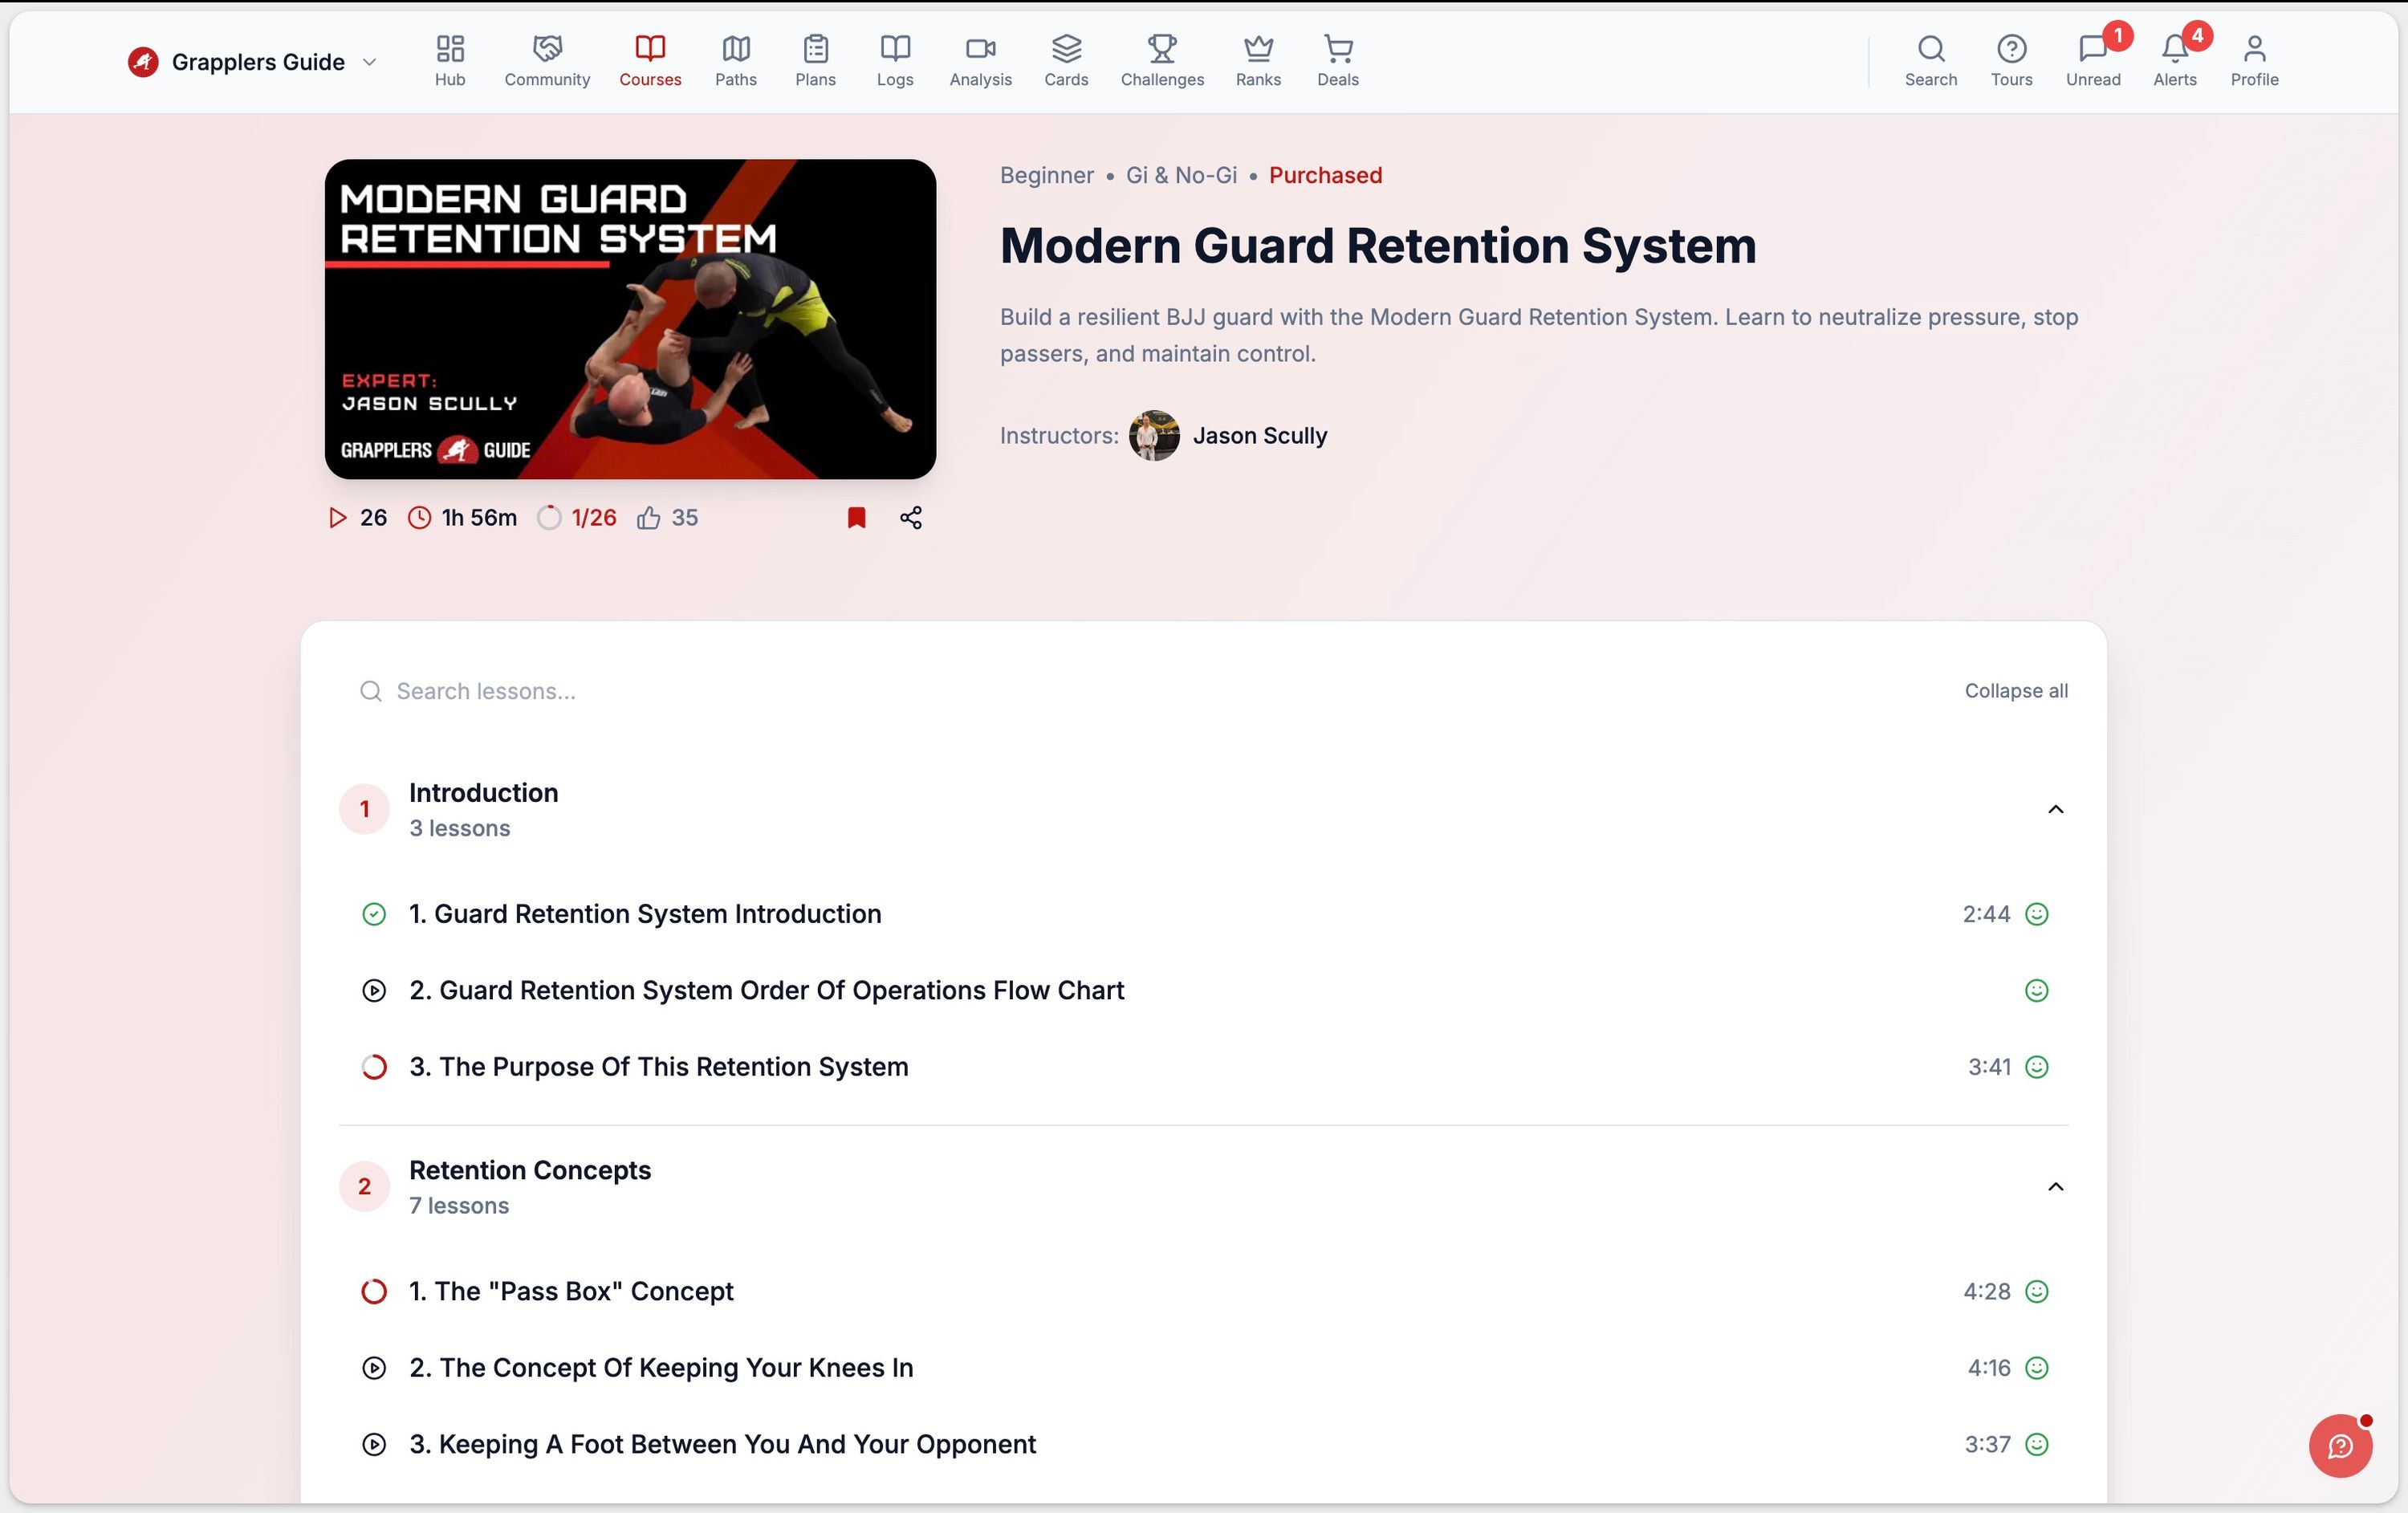Click play icon for Foot Between lesson
2408x1513 pixels.
pyautogui.click(x=374, y=1444)
